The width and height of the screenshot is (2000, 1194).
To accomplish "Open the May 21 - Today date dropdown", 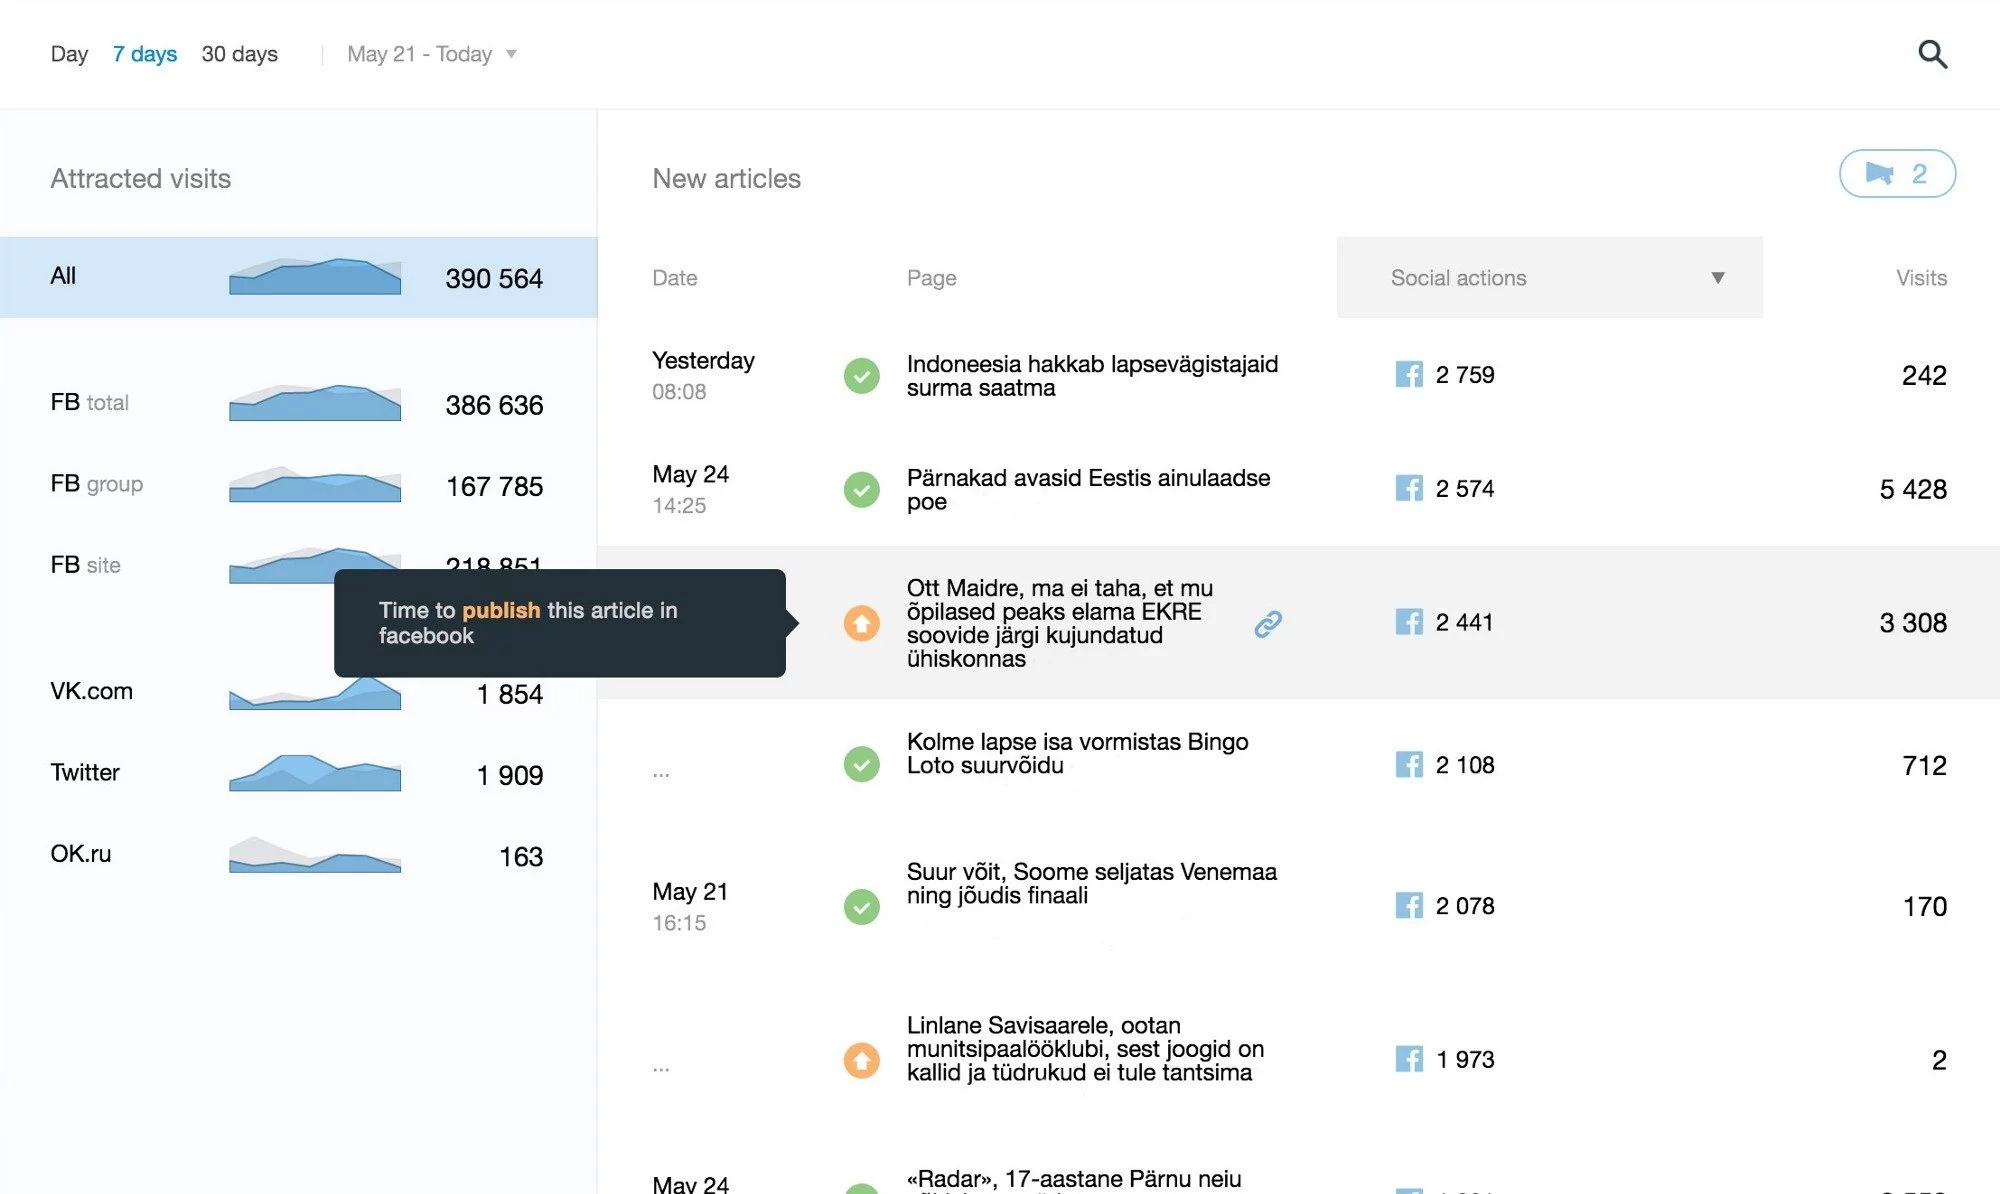I will 431,54.
